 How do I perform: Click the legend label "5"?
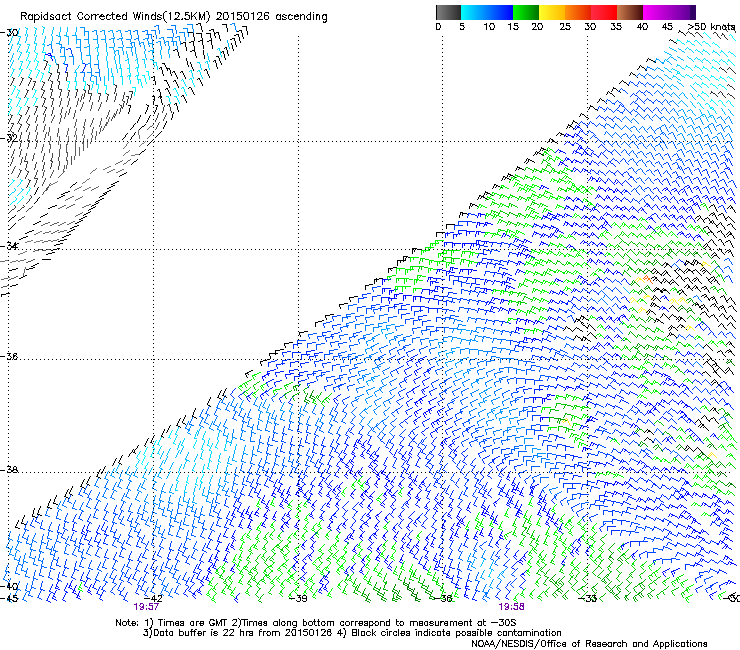pos(462,27)
